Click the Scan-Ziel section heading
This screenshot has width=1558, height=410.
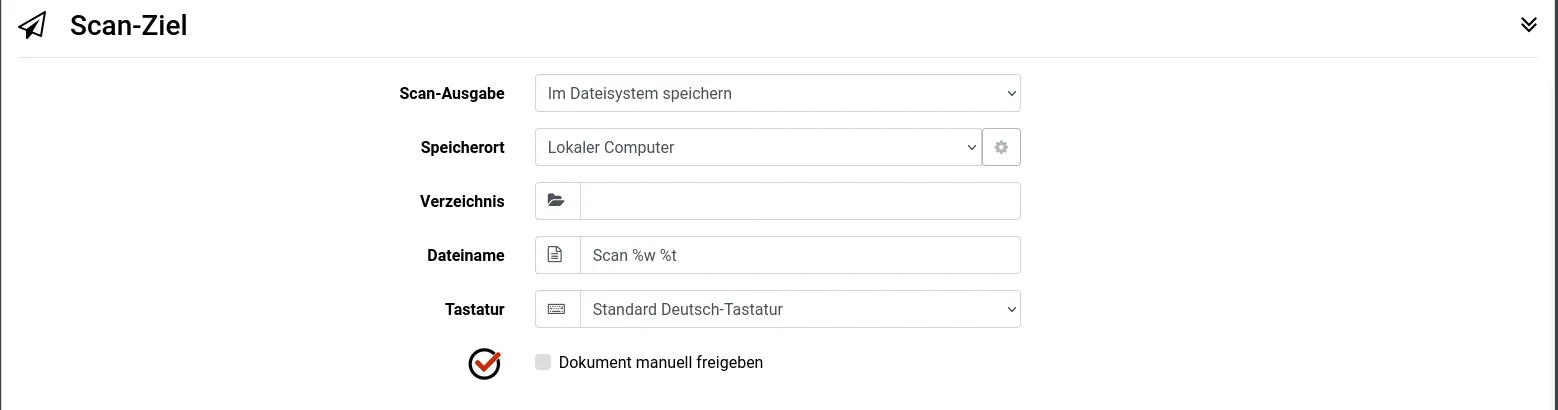coord(129,26)
